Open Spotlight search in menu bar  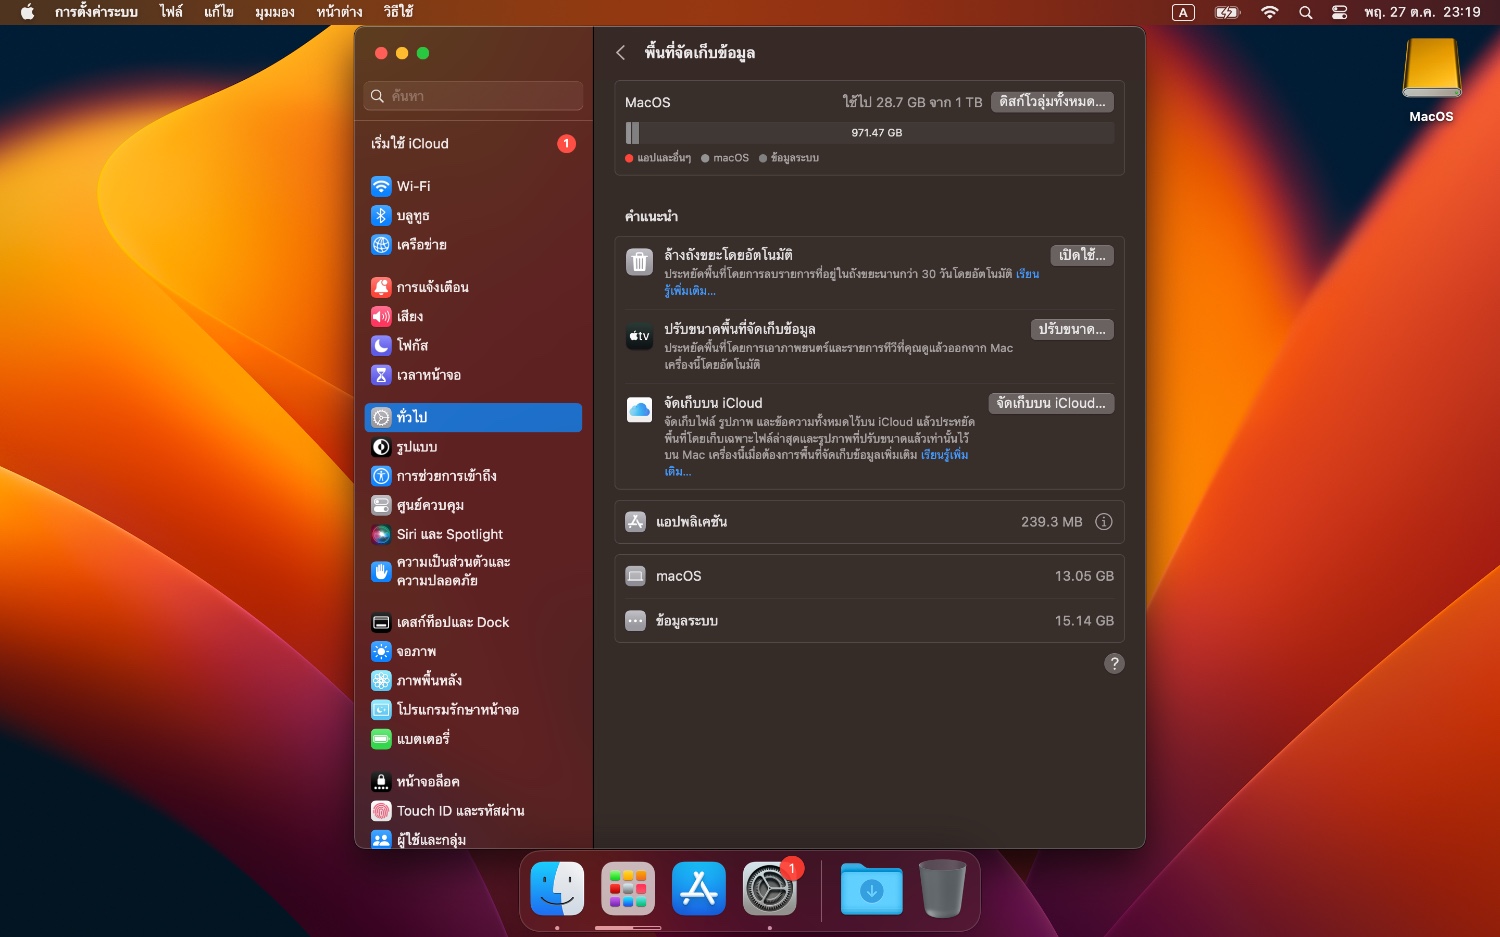pos(1305,12)
